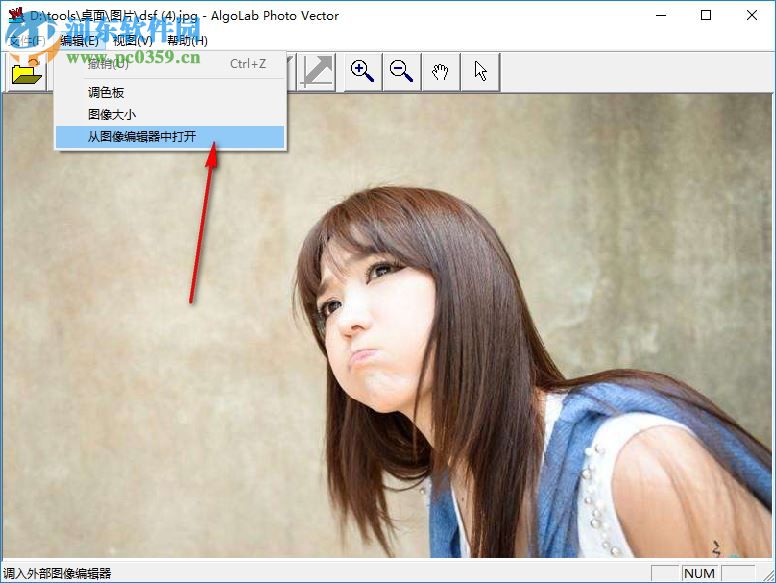Select the Zoom Out magnifier tool
Image resolution: width=776 pixels, height=583 pixels.
click(401, 72)
